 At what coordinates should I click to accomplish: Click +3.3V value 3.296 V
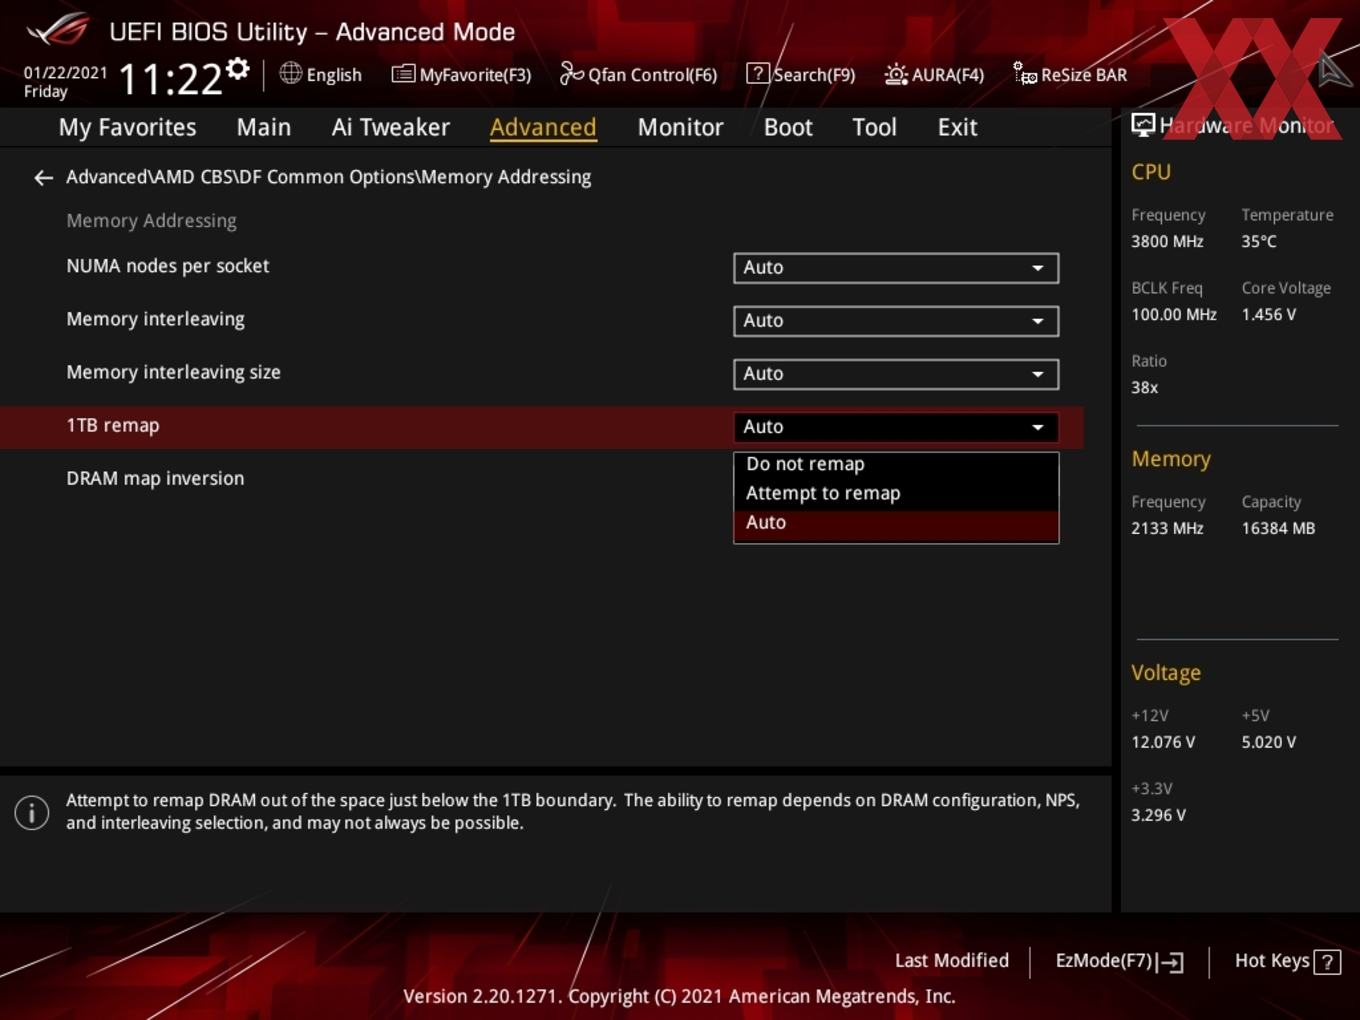point(1158,816)
